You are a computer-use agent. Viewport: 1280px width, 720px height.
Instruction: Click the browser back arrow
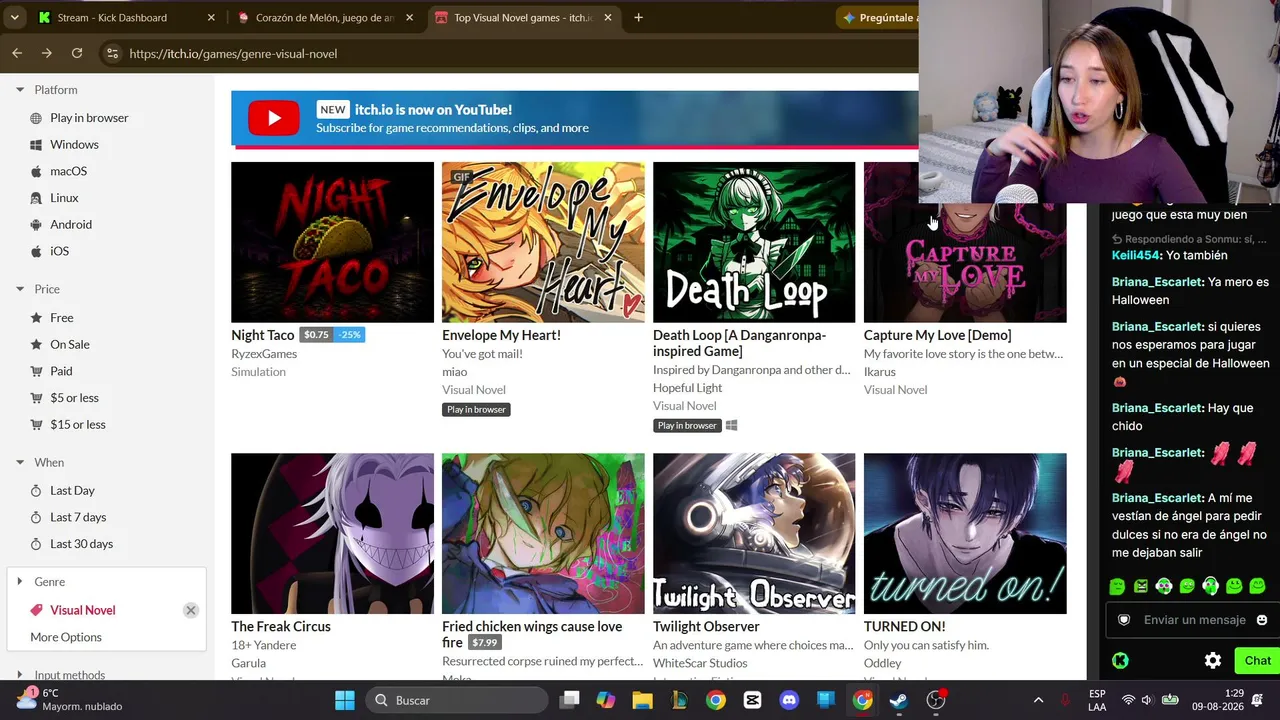pyautogui.click(x=17, y=53)
